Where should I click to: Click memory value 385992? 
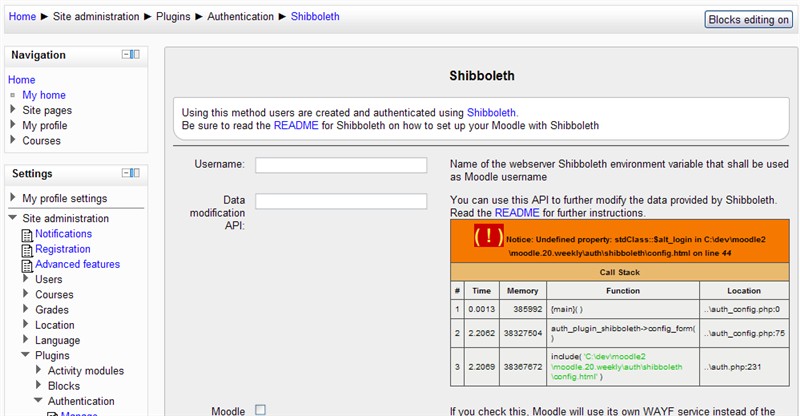coord(528,309)
